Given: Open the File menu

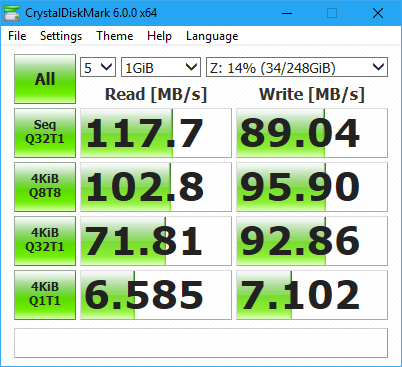Looking at the screenshot, I should tap(17, 36).
